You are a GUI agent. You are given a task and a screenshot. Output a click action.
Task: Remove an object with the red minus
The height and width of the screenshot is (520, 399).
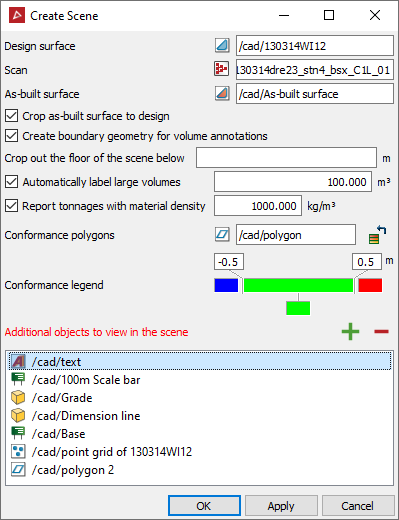(x=381, y=331)
